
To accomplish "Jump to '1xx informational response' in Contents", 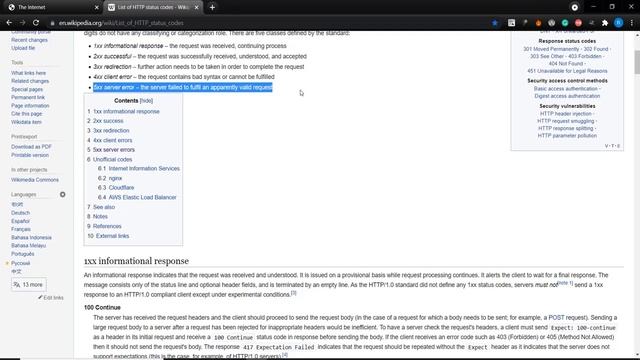I will [x=126, y=111].
